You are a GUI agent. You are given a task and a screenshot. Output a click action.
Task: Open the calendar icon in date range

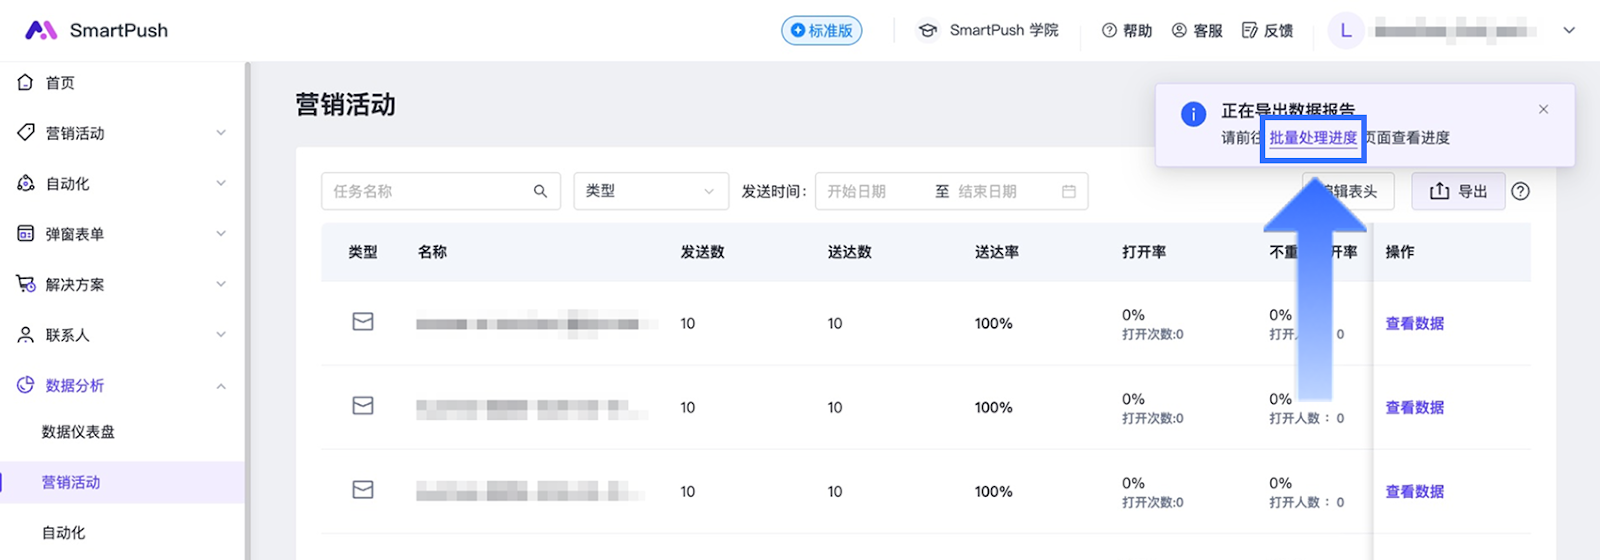pos(1068,191)
